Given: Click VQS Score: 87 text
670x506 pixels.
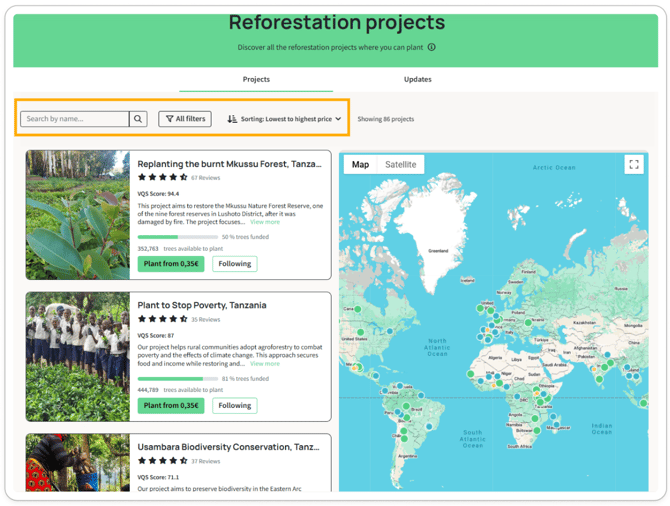Looking at the screenshot, I should (x=156, y=335).
